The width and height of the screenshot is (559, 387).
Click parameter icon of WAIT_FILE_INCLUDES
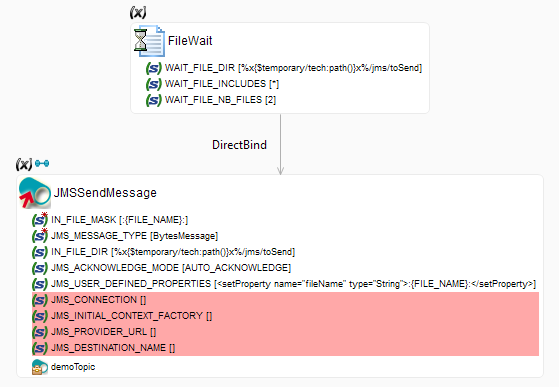click(154, 84)
